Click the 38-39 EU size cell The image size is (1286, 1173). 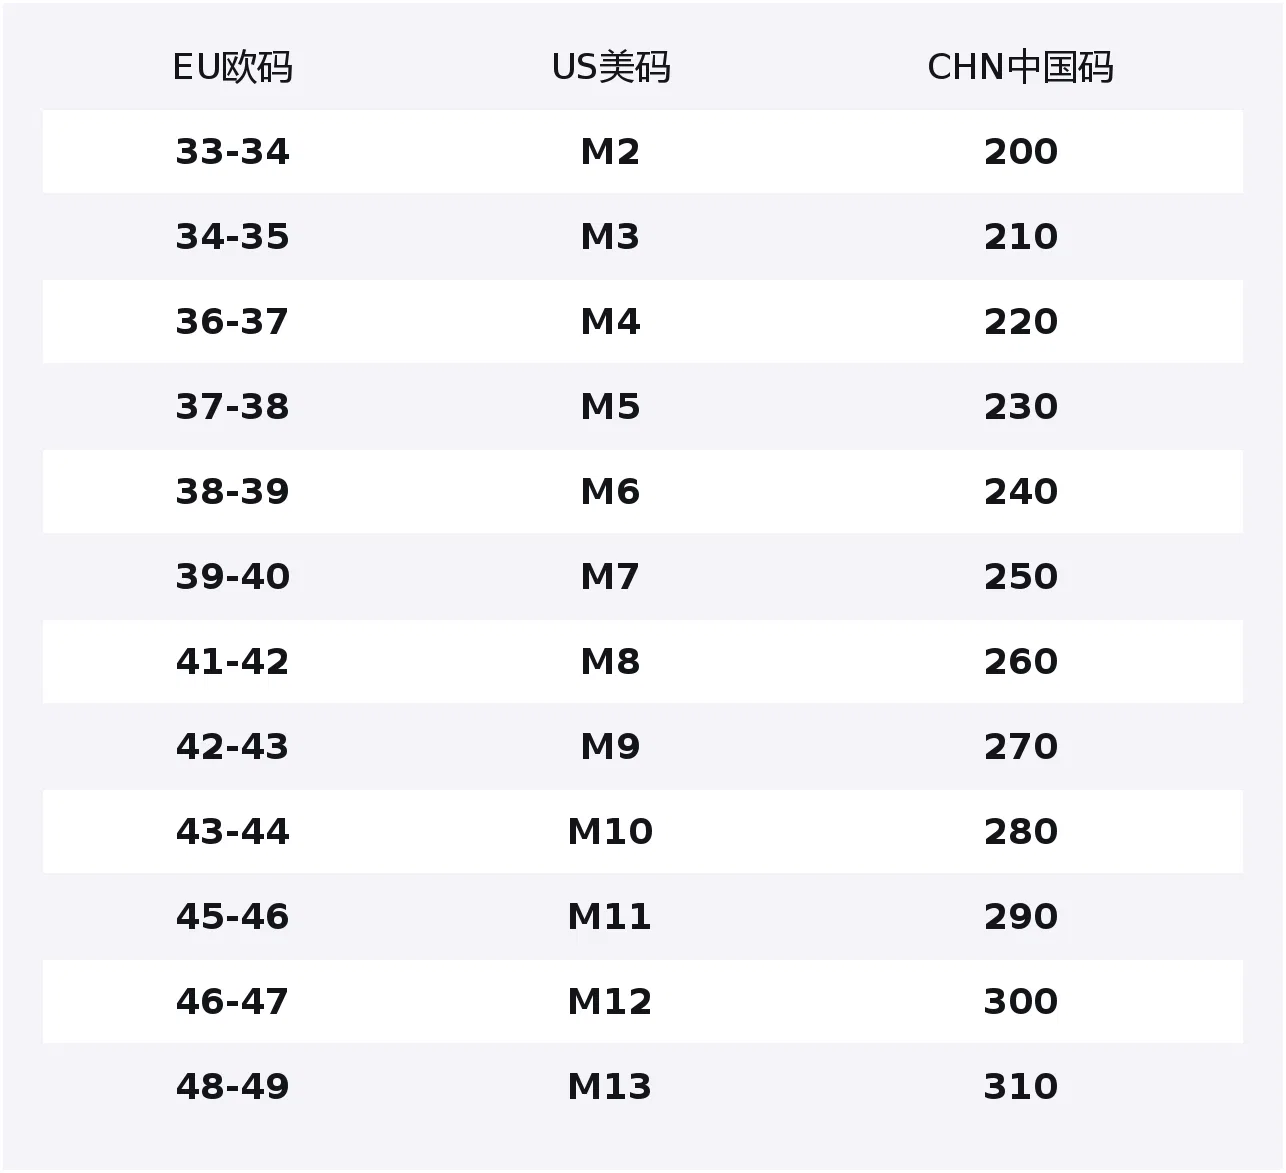point(232,492)
